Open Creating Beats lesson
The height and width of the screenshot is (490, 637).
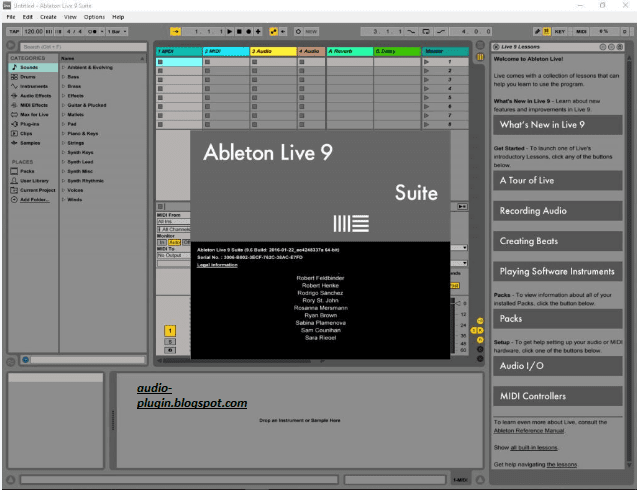coord(557,241)
